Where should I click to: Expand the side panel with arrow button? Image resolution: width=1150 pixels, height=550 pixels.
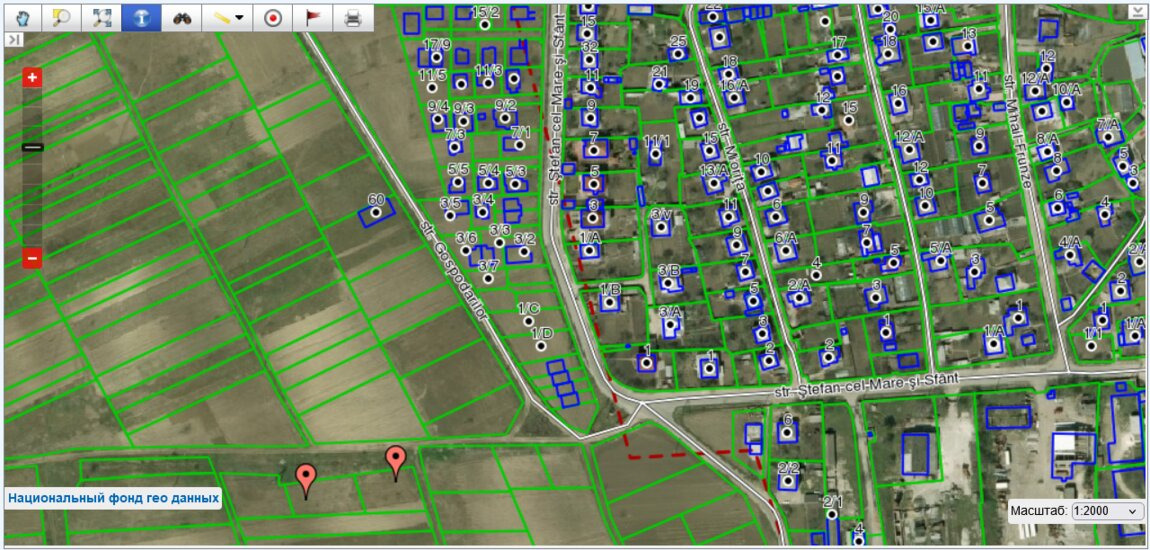pos(14,39)
